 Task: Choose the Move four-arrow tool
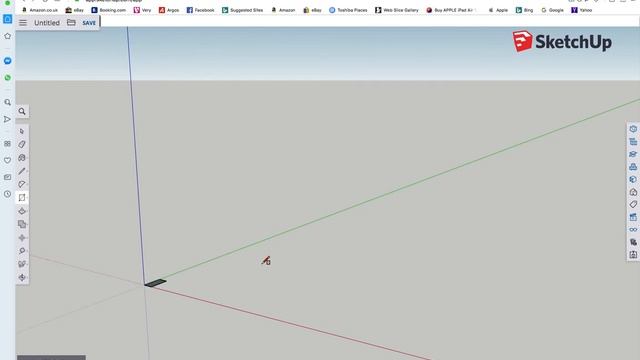pos(22,238)
